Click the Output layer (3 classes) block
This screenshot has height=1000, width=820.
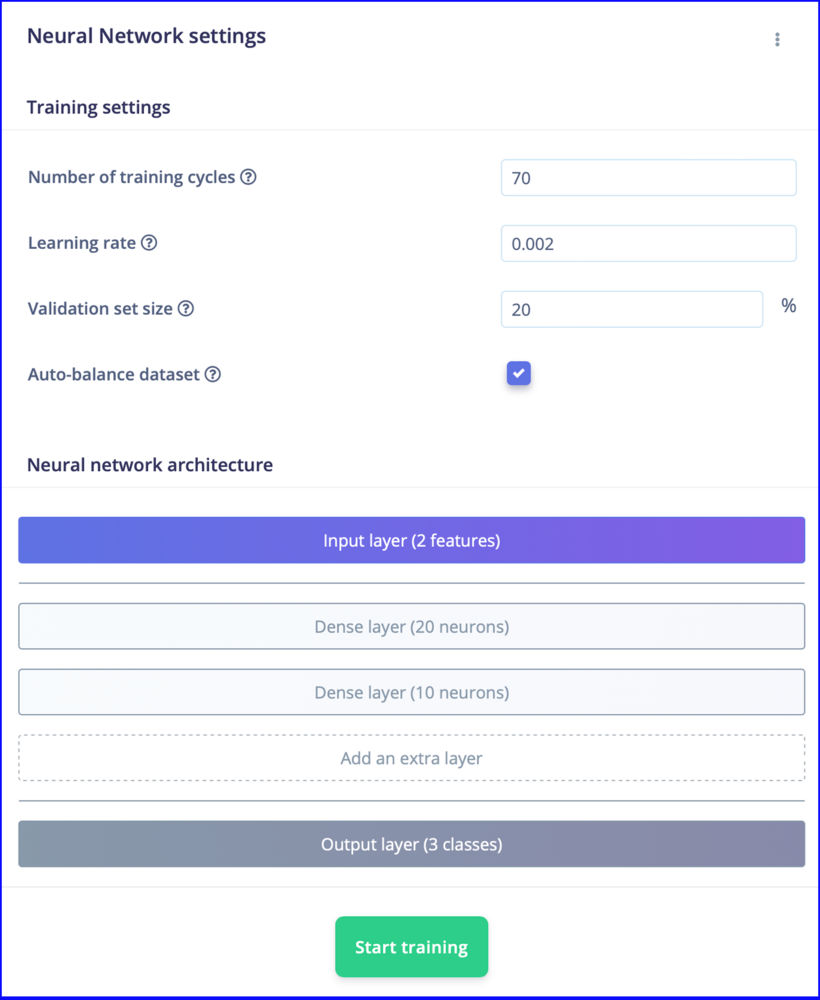pyautogui.click(x=411, y=844)
